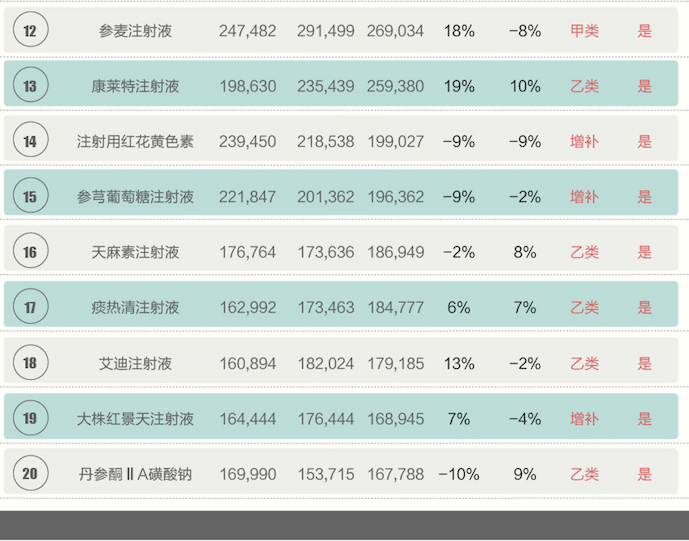Viewport: 689px width, 541px height.
Task: Select the −10% value for 丹参酮ⅡA磺酸钠
Action: [x=458, y=474]
